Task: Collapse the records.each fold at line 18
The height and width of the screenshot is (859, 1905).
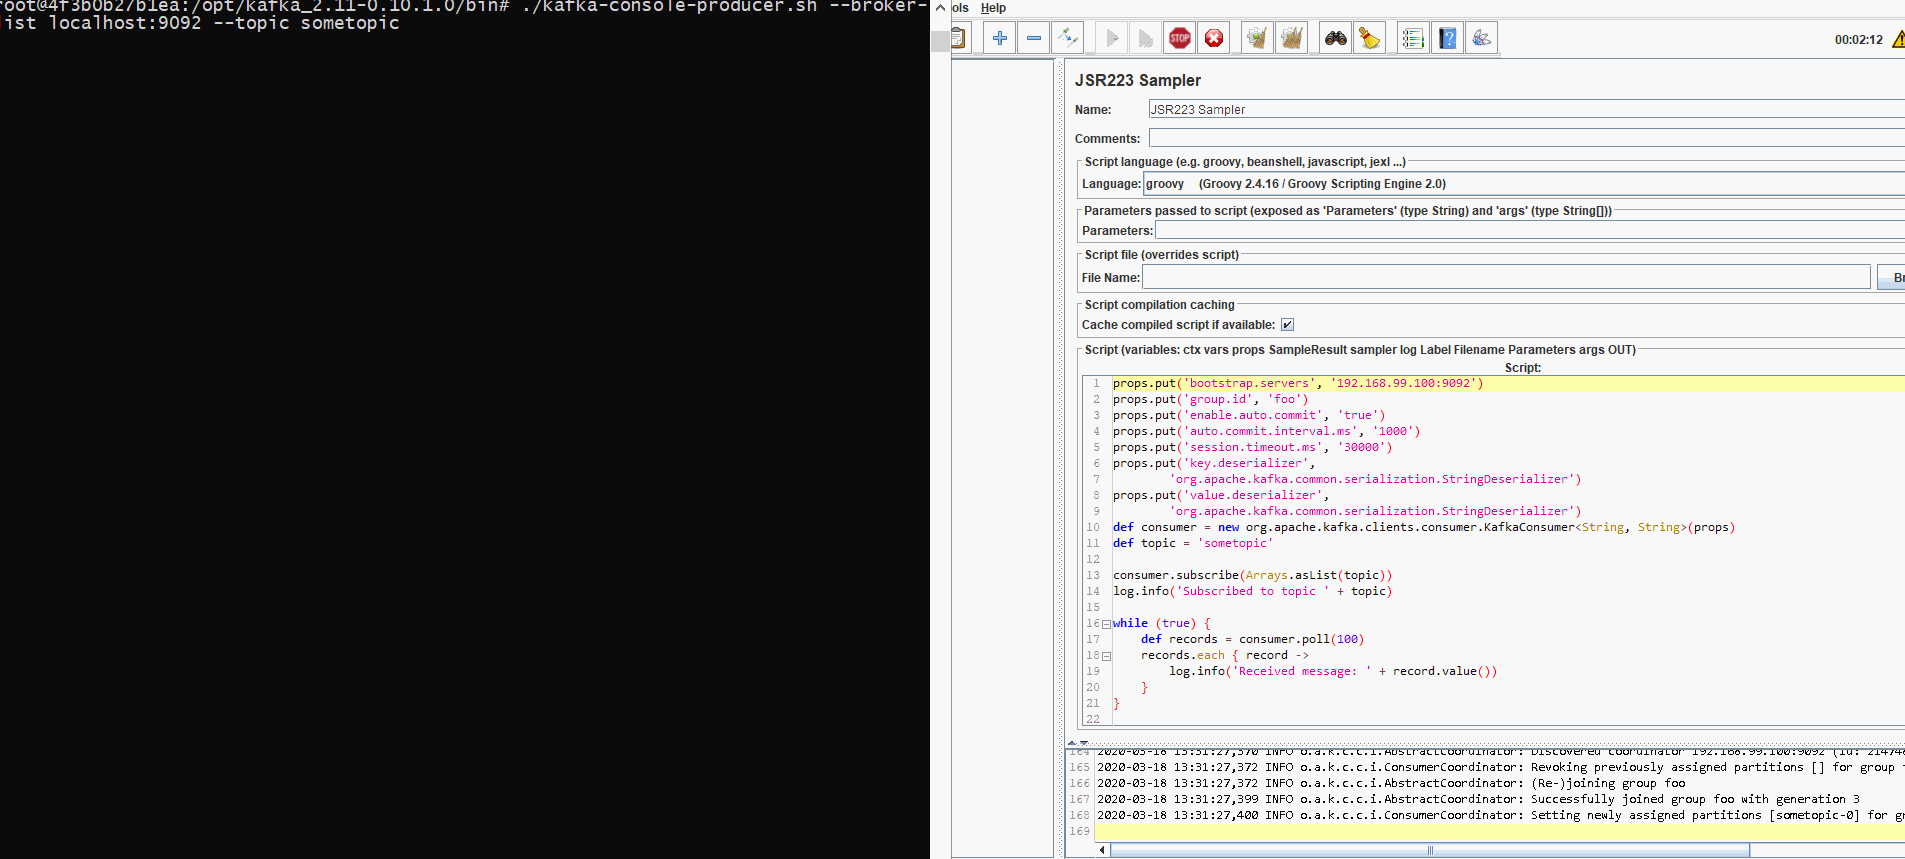Action: (1106, 656)
